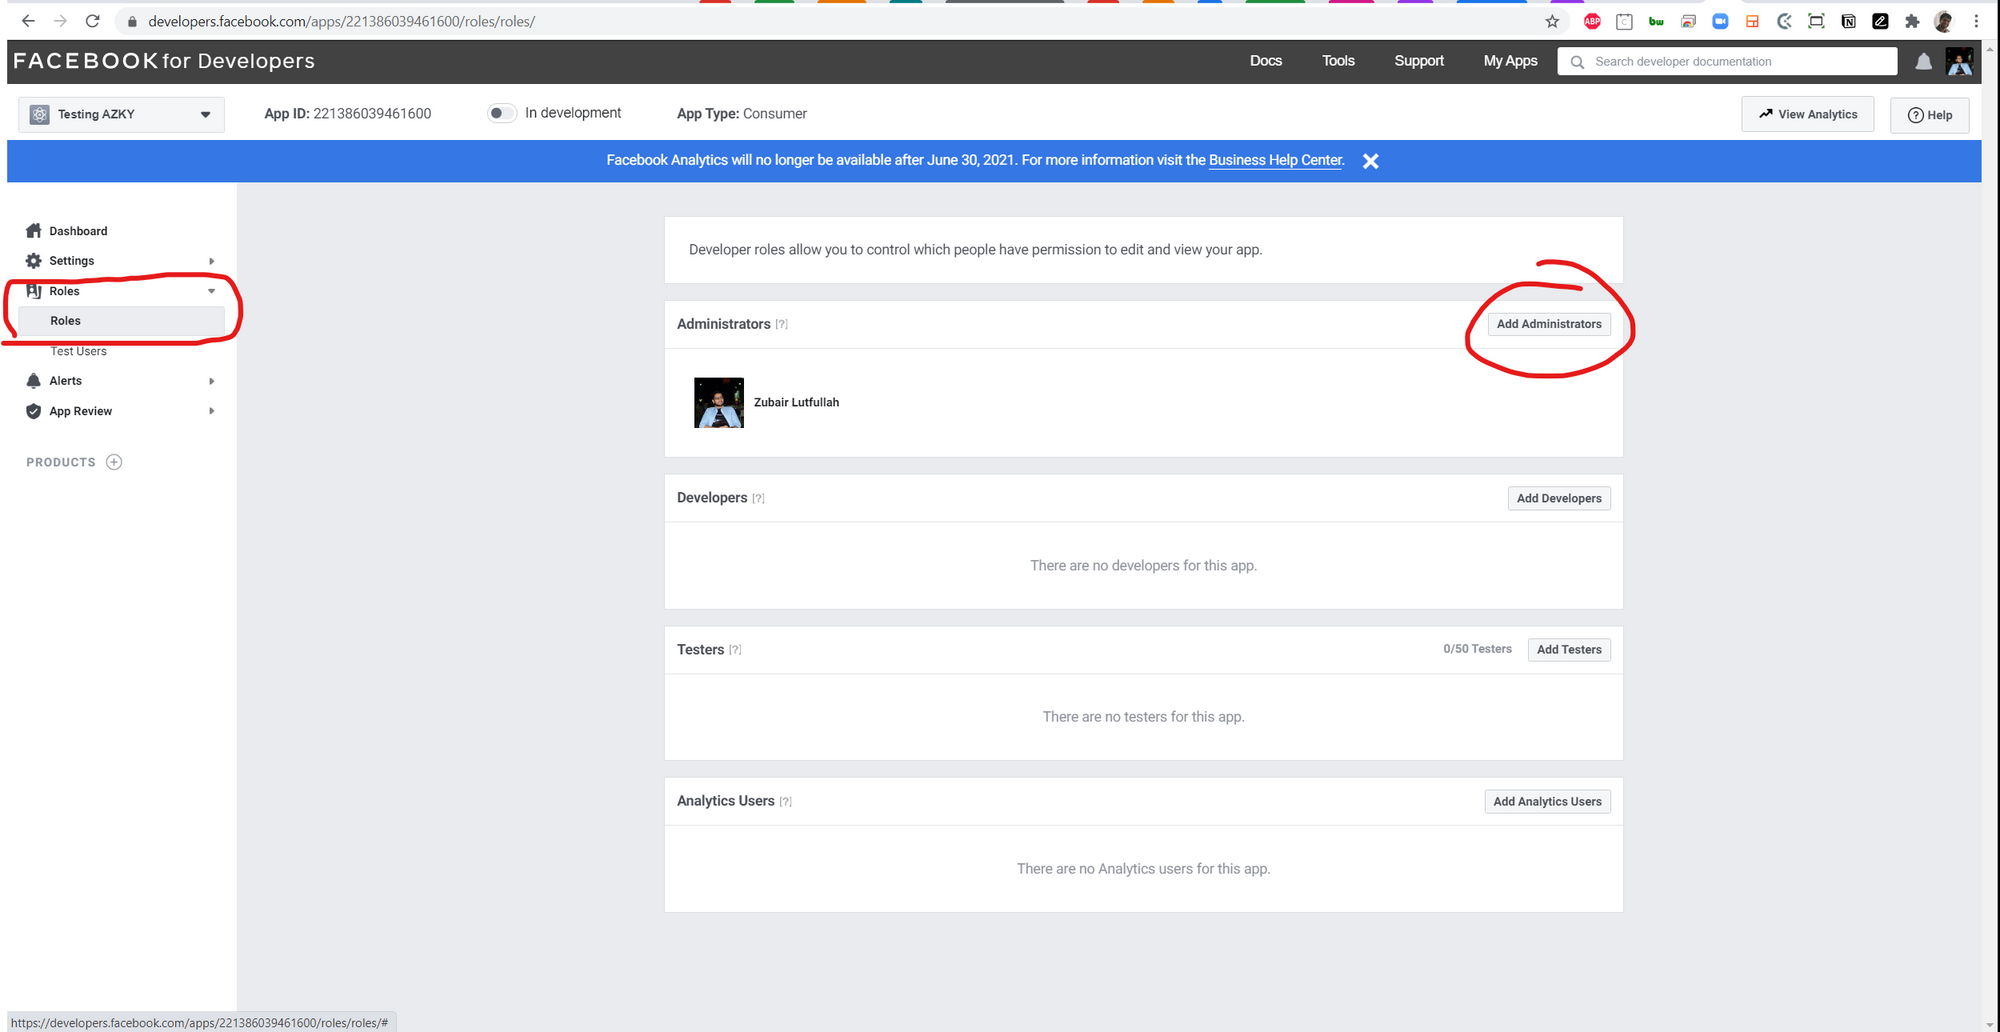2000x1032 pixels.
Task: Click the Add Testers button
Action: click(x=1568, y=650)
